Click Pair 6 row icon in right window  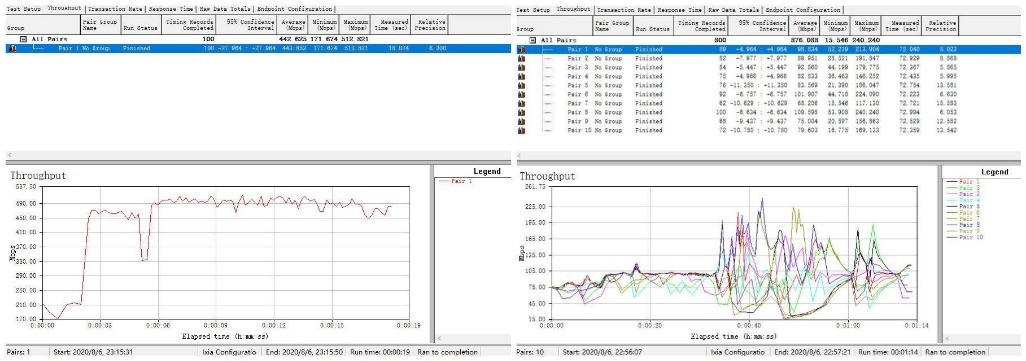point(522,95)
